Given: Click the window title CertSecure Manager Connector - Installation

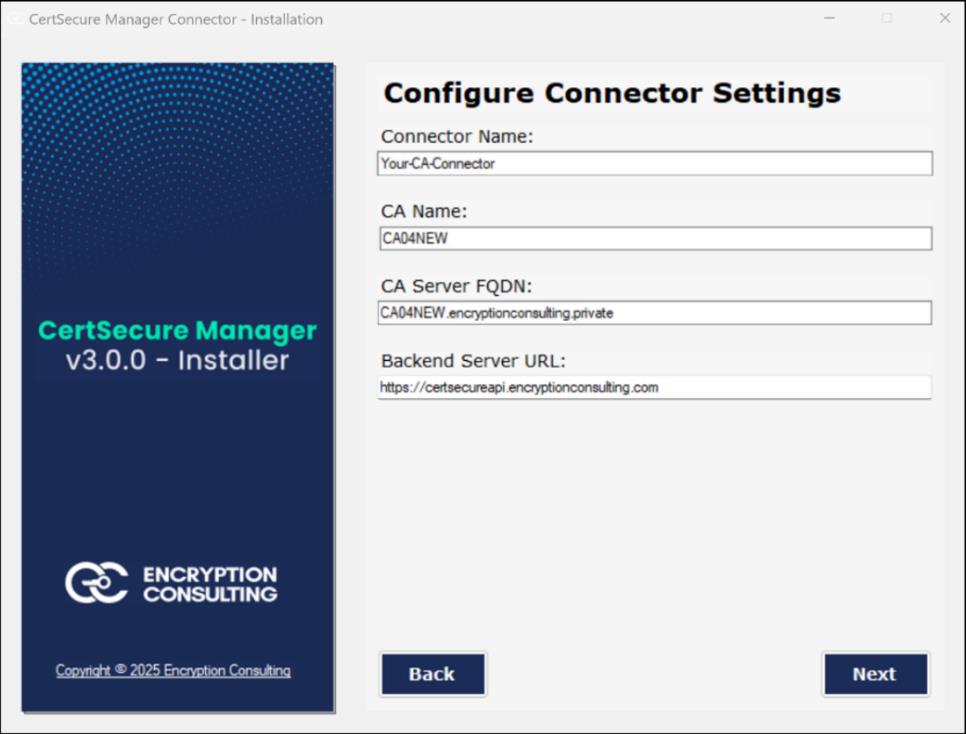Looking at the screenshot, I should click(176, 19).
